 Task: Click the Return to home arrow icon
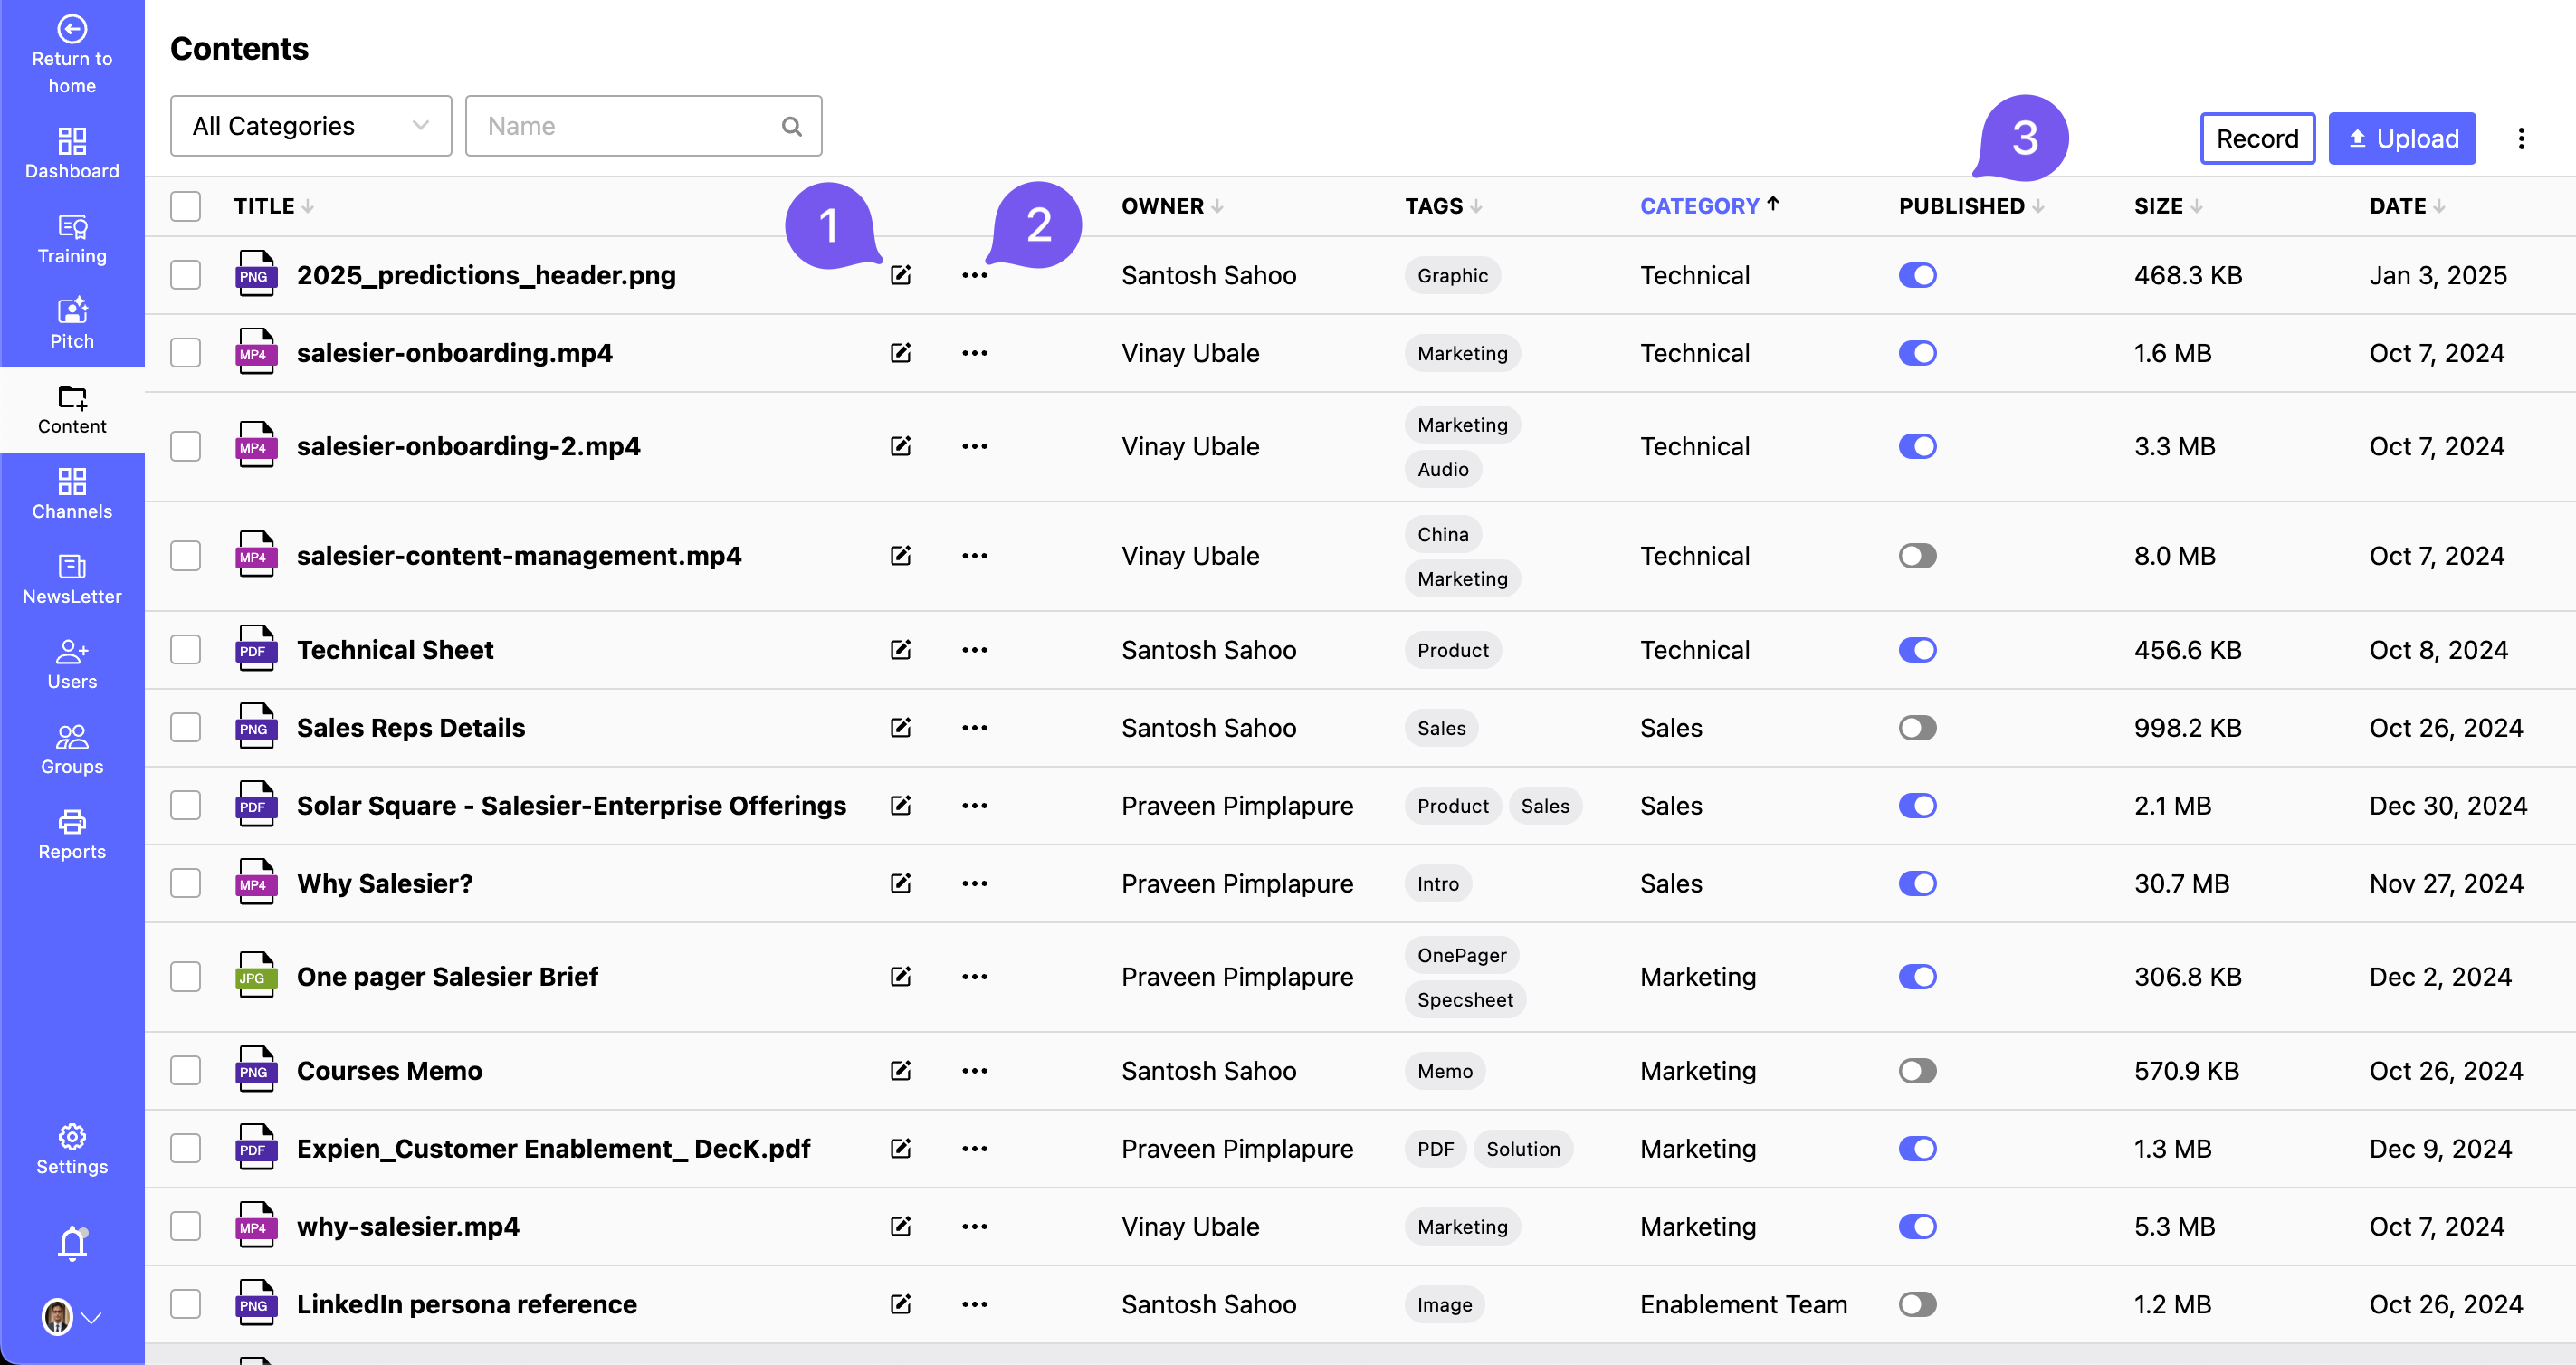point(72,30)
